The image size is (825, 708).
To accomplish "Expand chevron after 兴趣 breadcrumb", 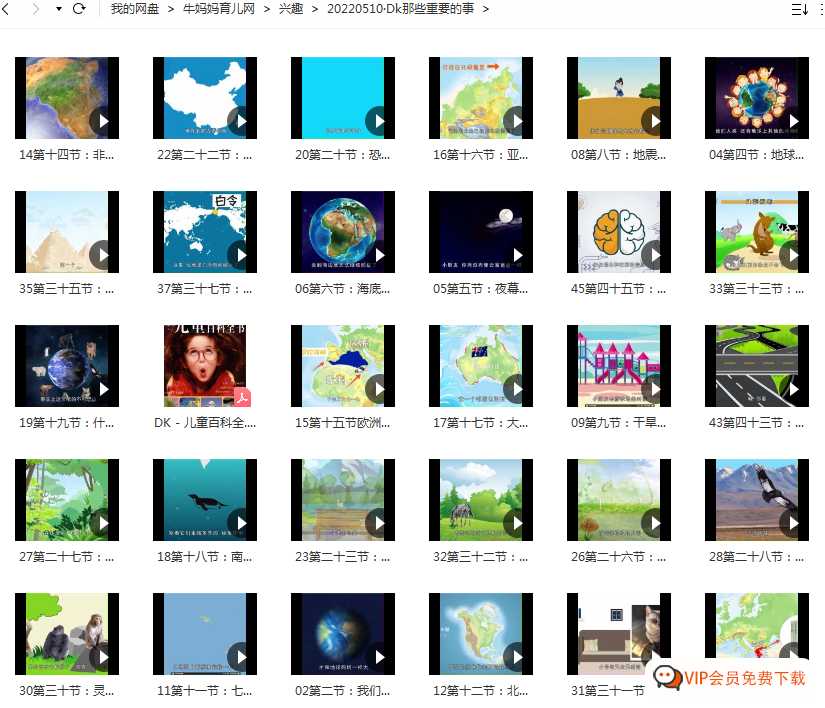I will (x=315, y=9).
